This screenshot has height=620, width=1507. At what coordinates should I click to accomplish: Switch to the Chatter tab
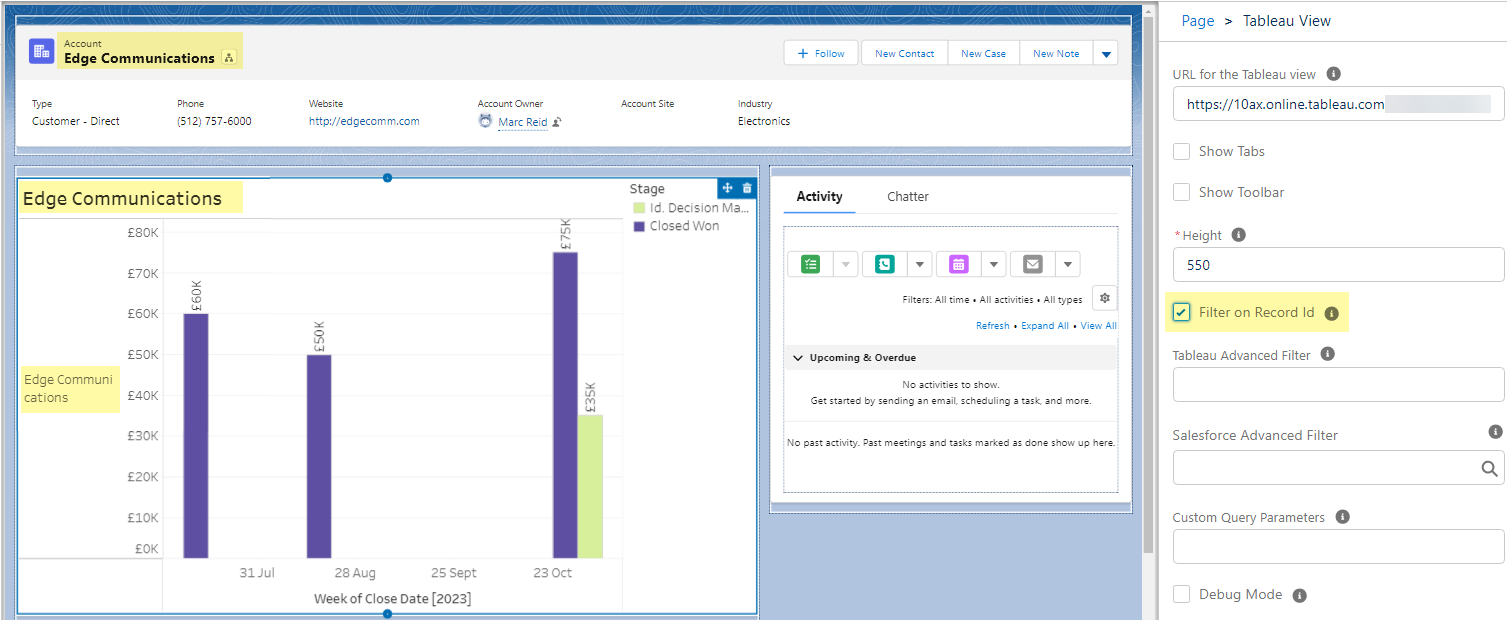coord(908,197)
